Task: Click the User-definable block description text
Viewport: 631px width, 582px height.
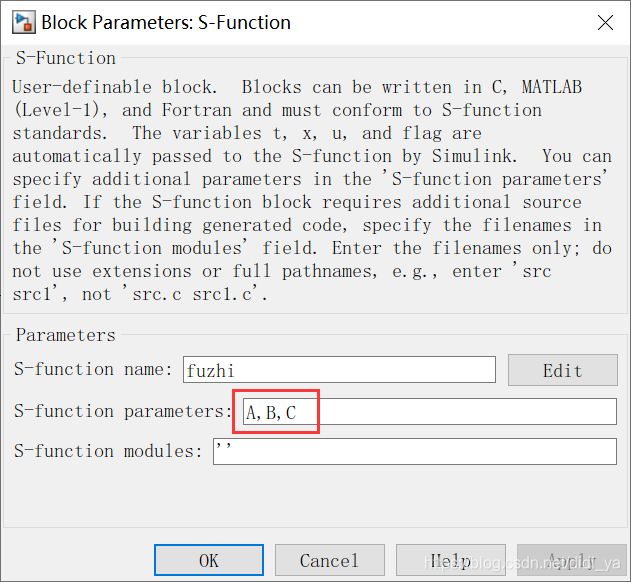Action: (x=312, y=190)
